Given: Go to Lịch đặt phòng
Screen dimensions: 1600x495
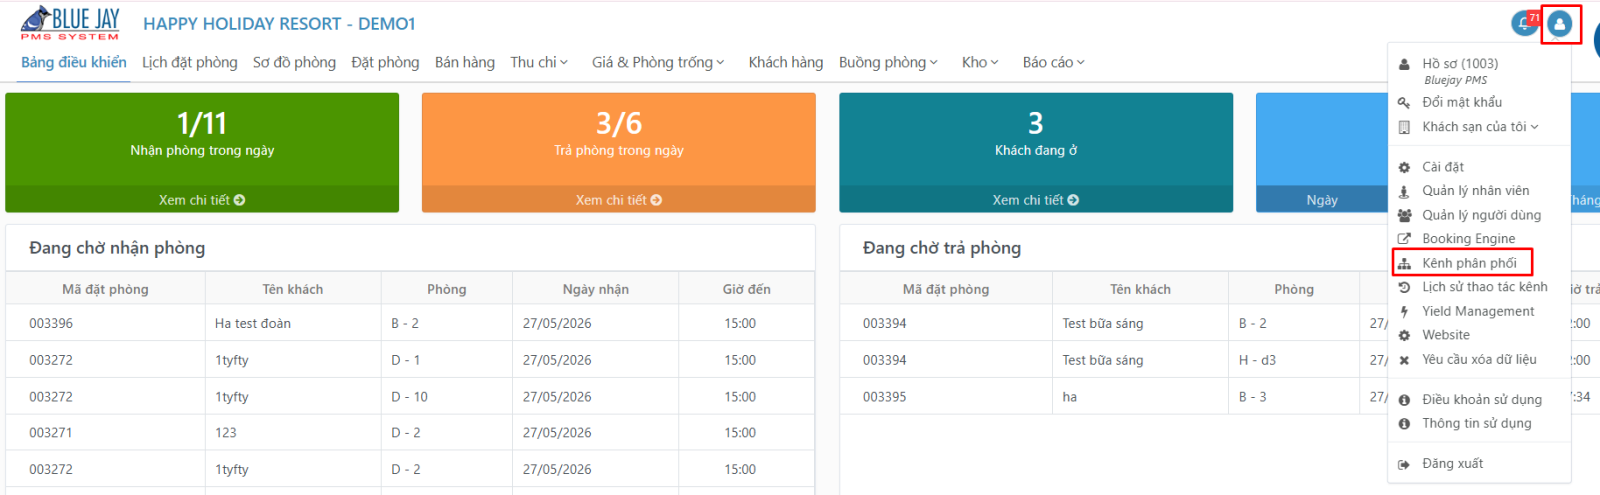Looking at the screenshot, I should (190, 62).
